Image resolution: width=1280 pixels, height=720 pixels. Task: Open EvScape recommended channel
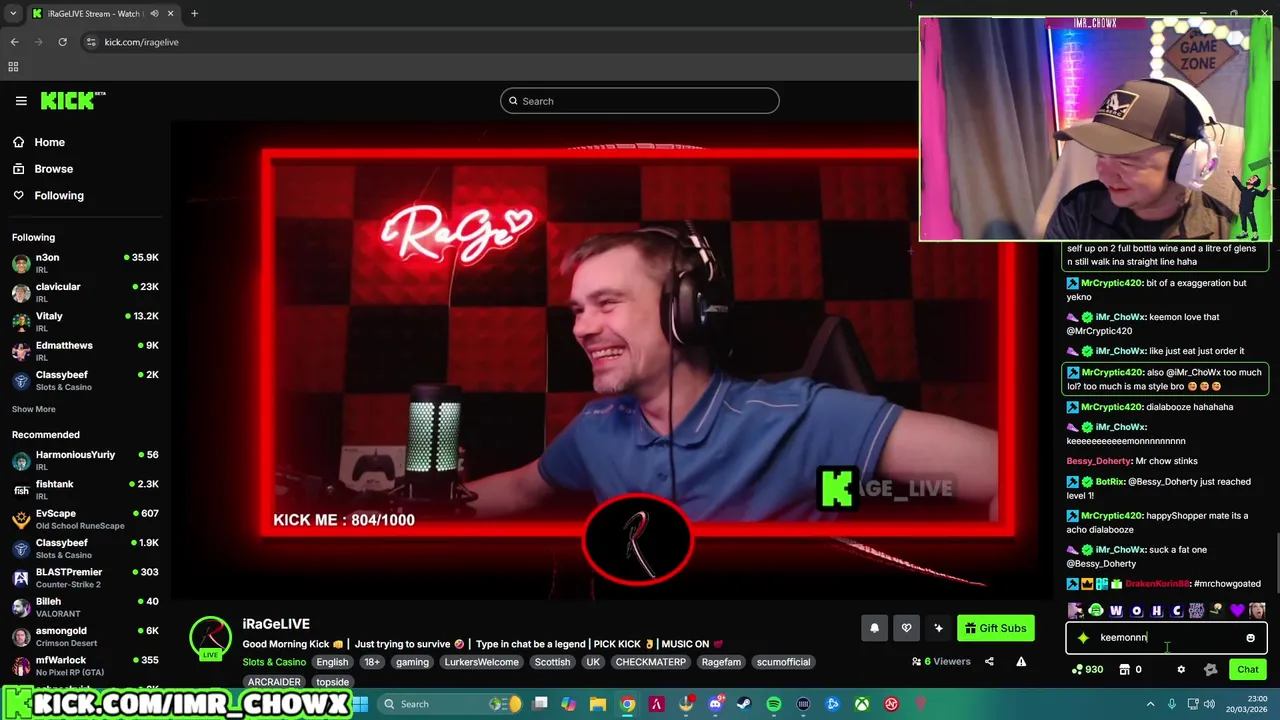click(85, 519)
